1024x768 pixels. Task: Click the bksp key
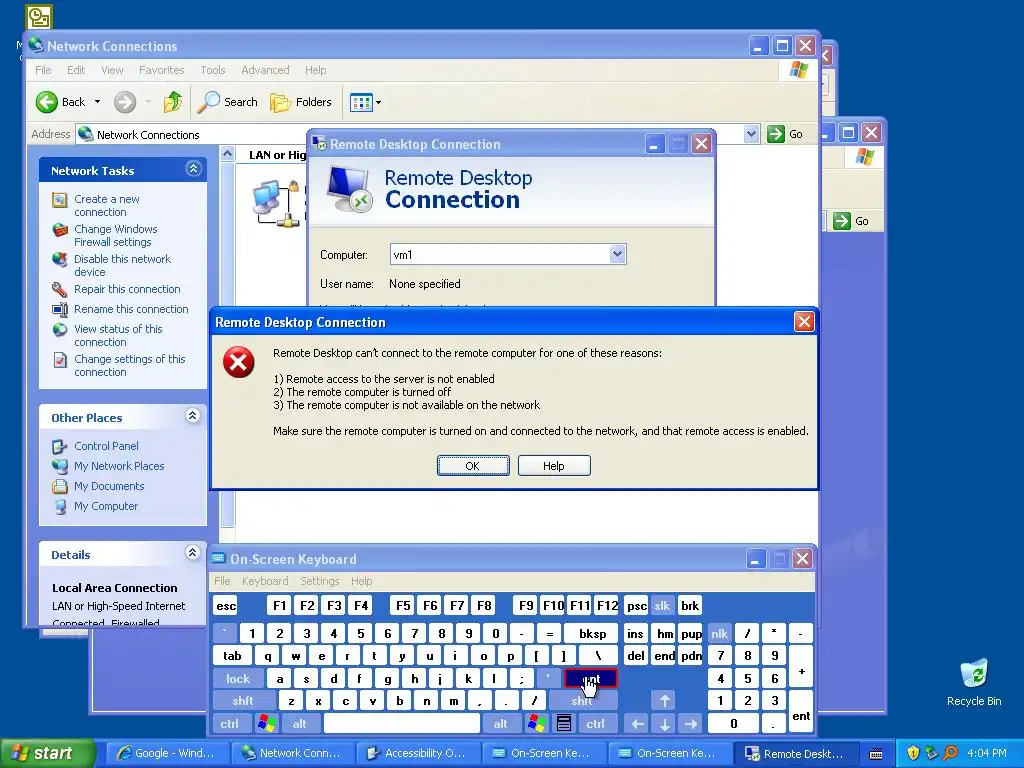(592, 633)
